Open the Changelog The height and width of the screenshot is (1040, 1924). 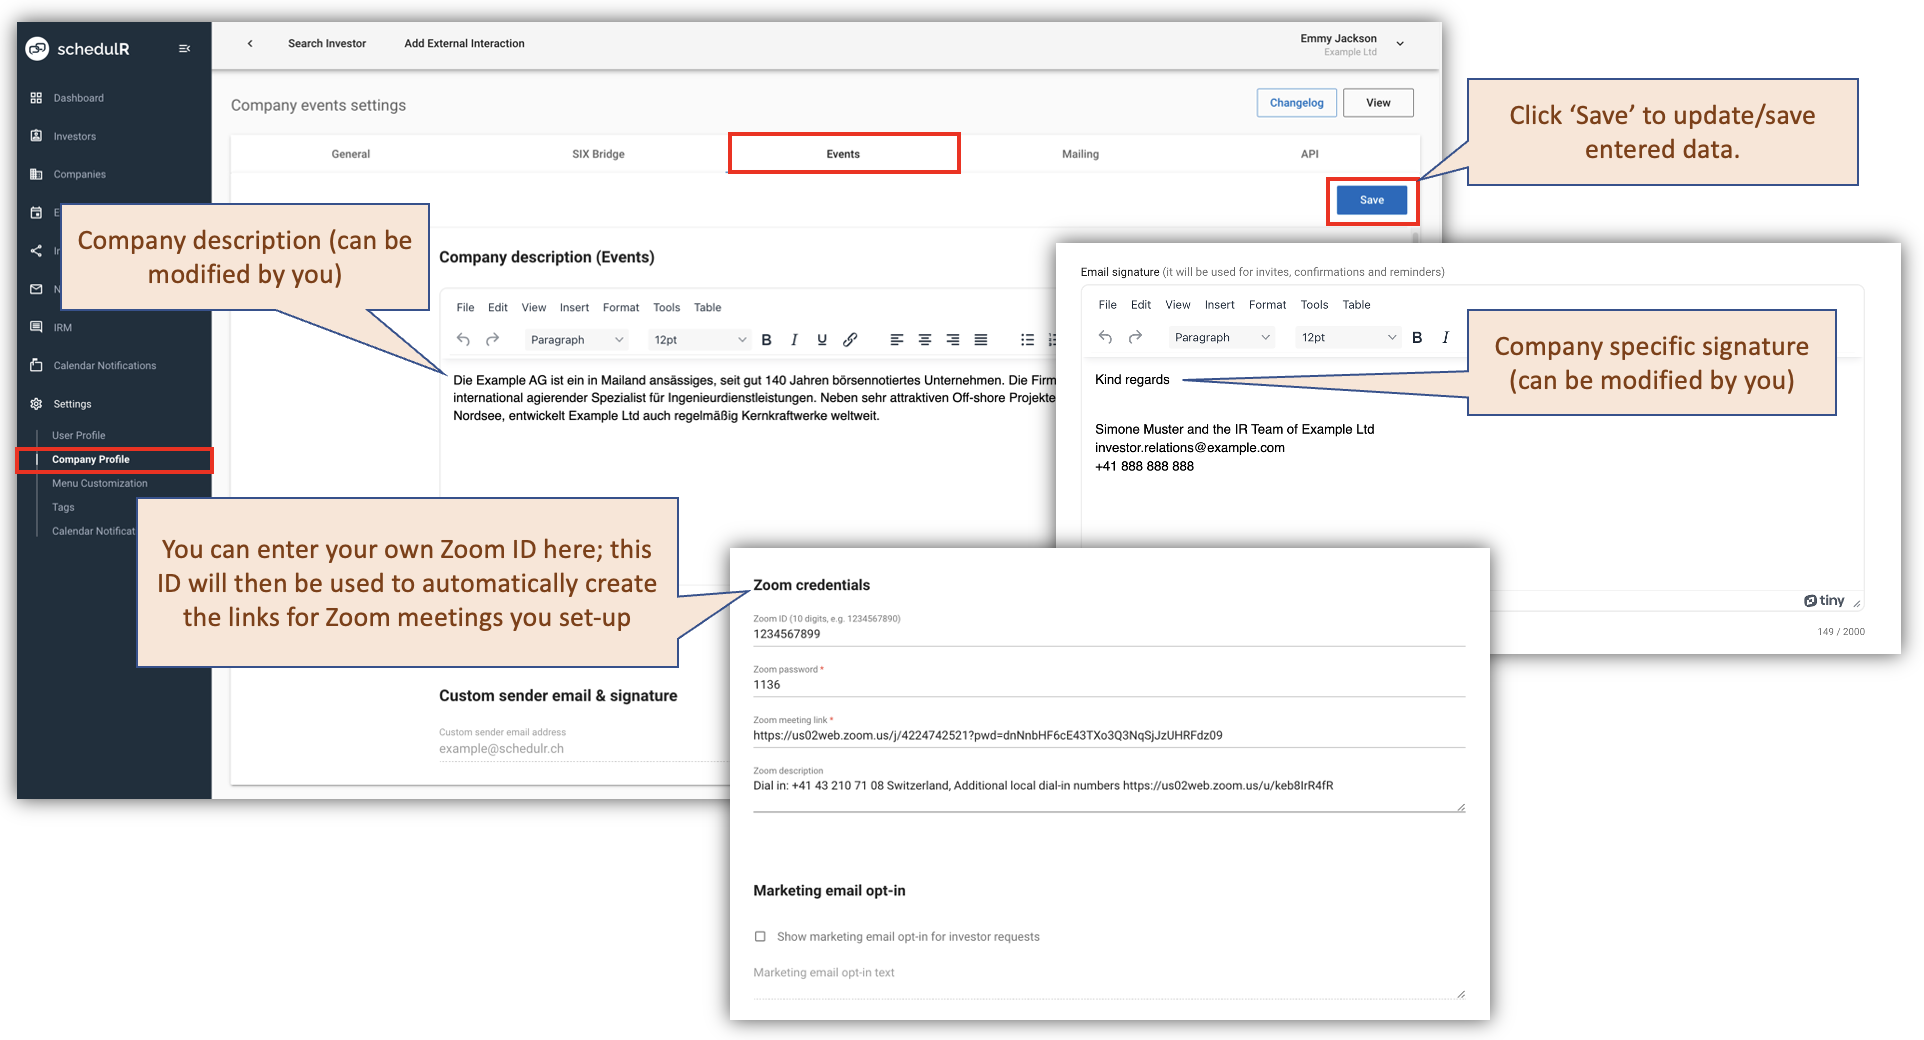[1295, 102]
